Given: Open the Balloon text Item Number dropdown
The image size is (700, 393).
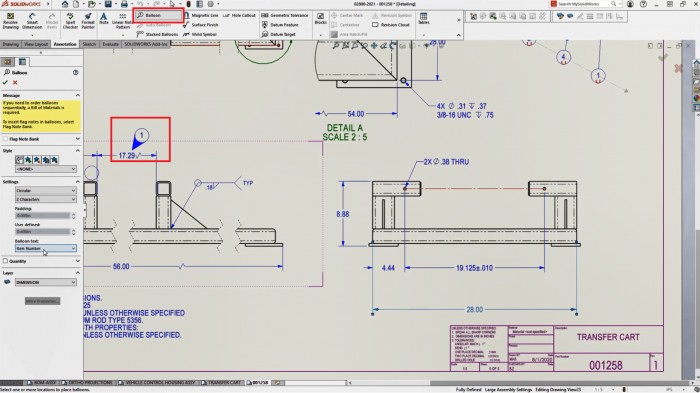Looking at the screenshot, I should [x=46, y=248].
